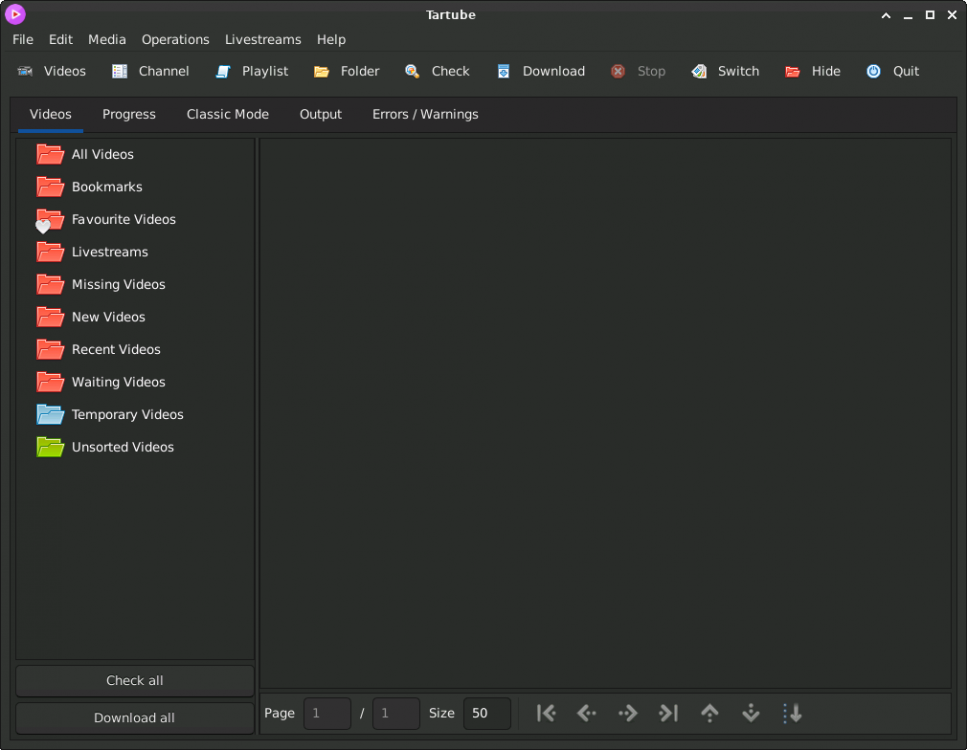Click the Add Playlist toolbar icon
The image size is (967, 750).
pos(223,72)
